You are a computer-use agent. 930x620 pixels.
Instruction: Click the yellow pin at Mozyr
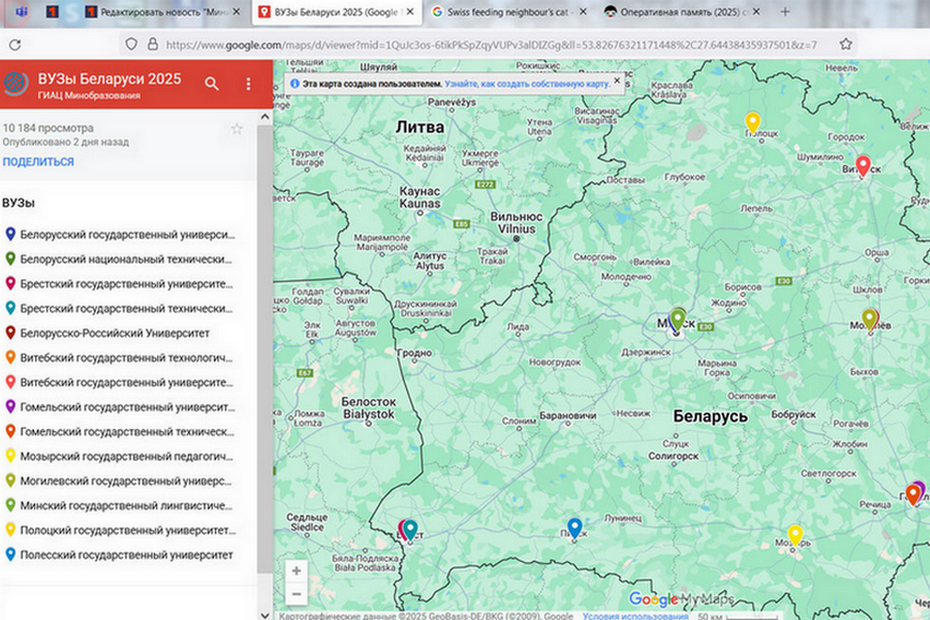coord(795,535)
